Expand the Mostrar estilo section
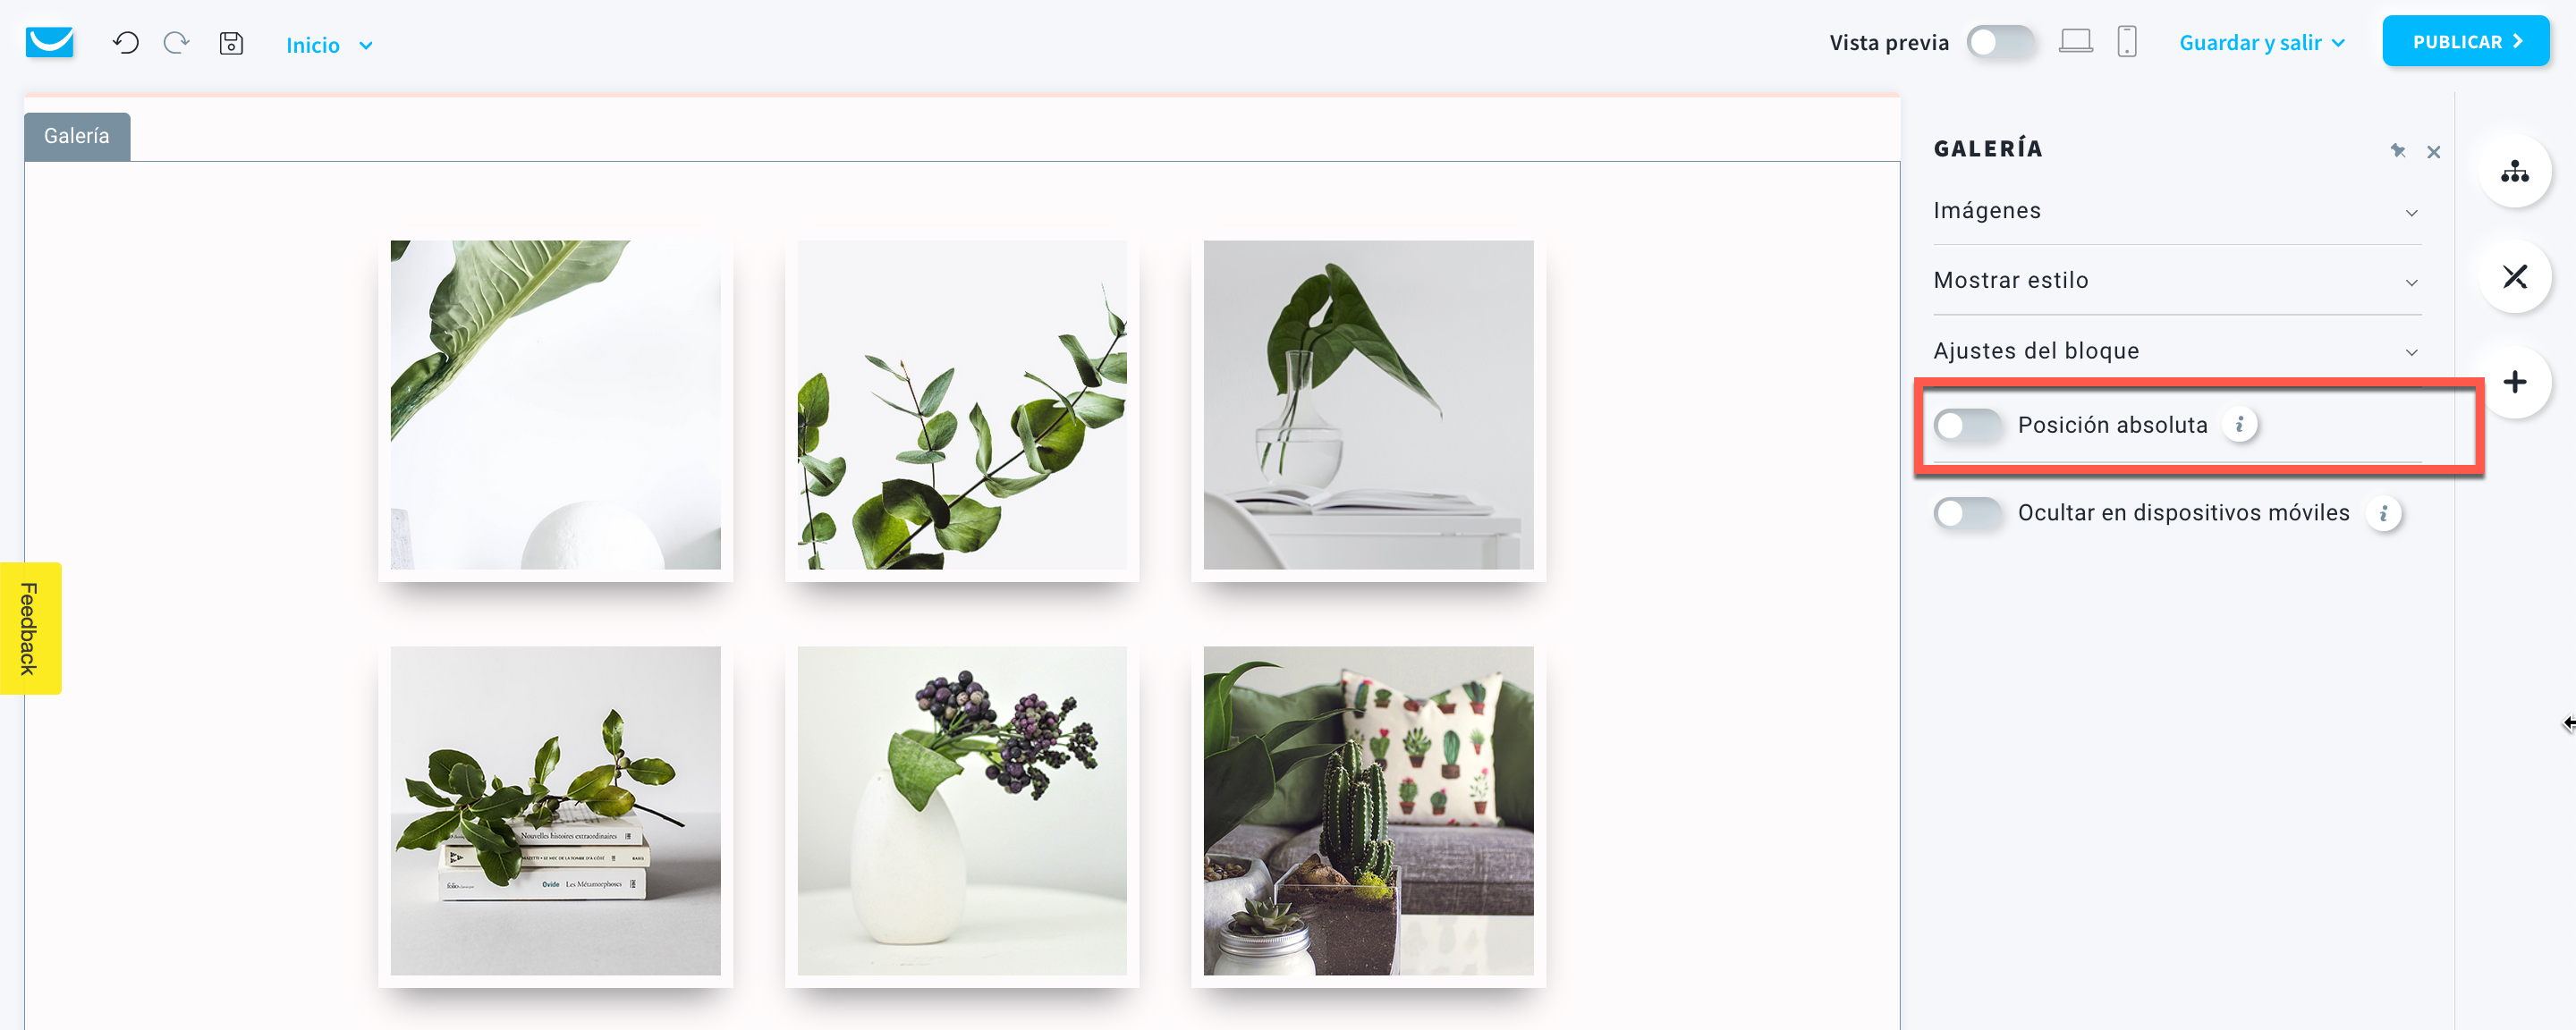 2176,281
